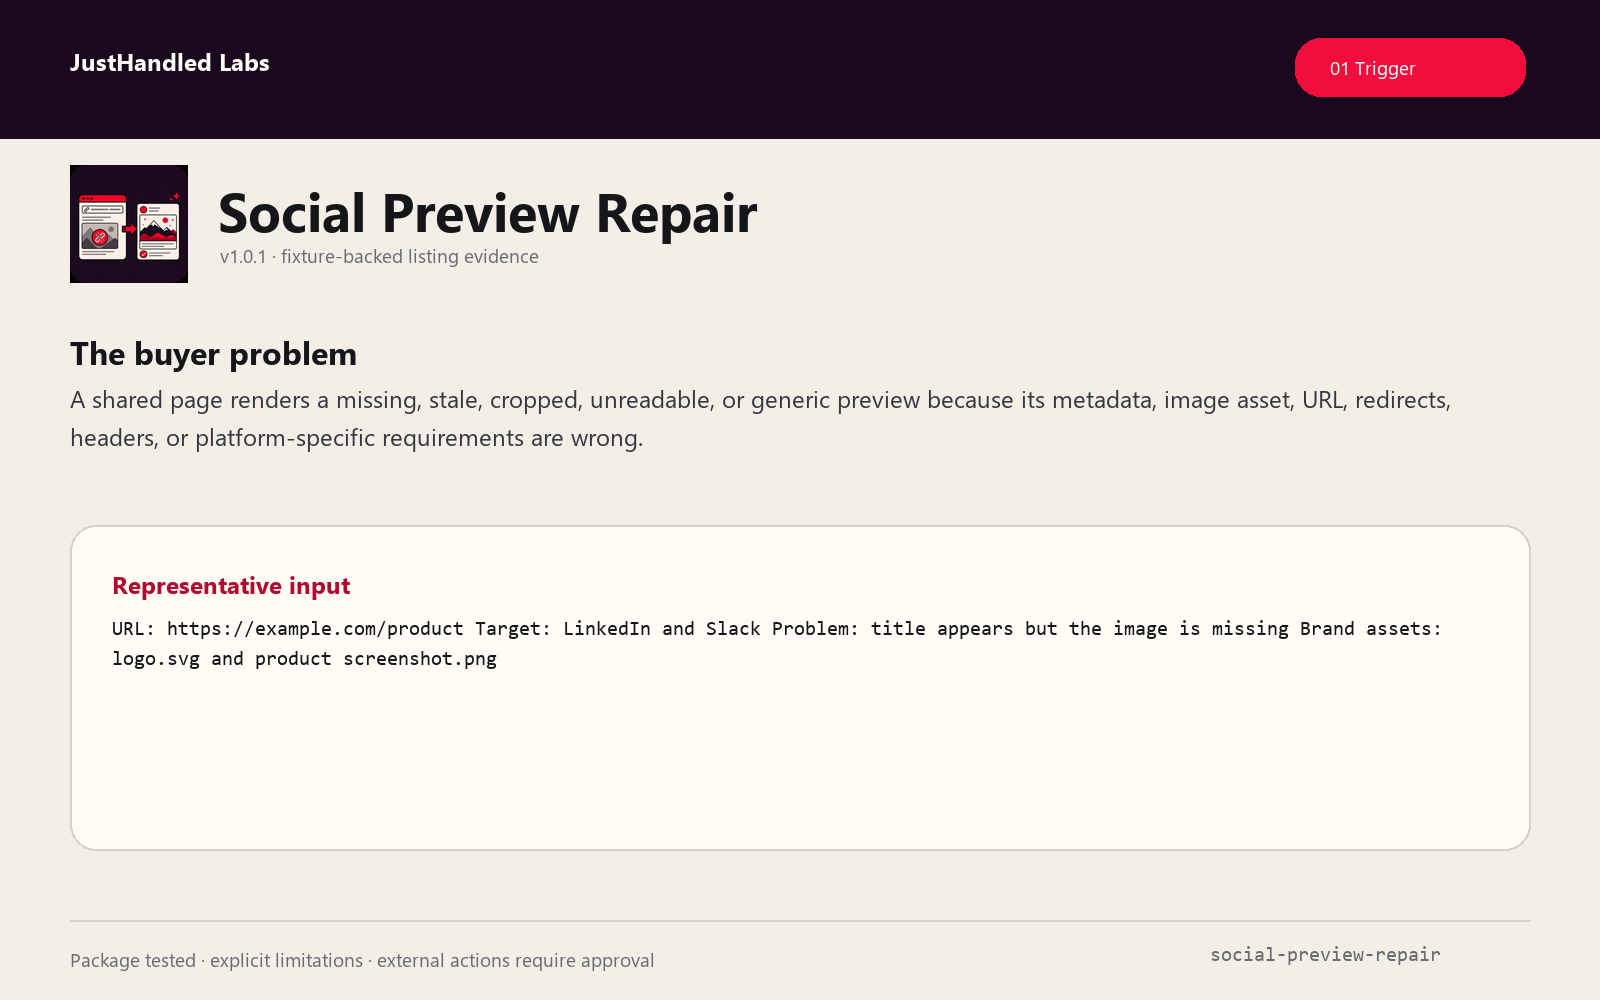Click the 'Representative input' heading
This screenshot has height=1000, width=1600.
[231, 586]
